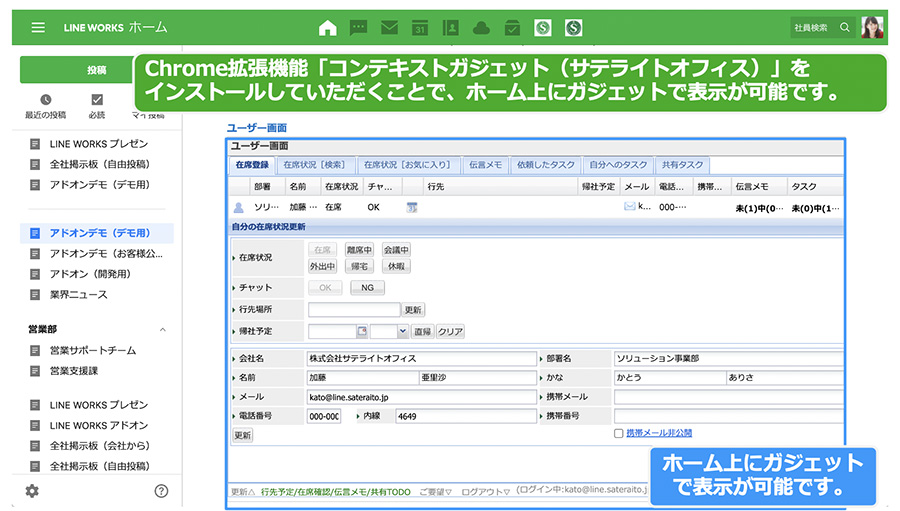Open date picker icon for 帰社予定

pyautogui.click(x=362, y=331)
